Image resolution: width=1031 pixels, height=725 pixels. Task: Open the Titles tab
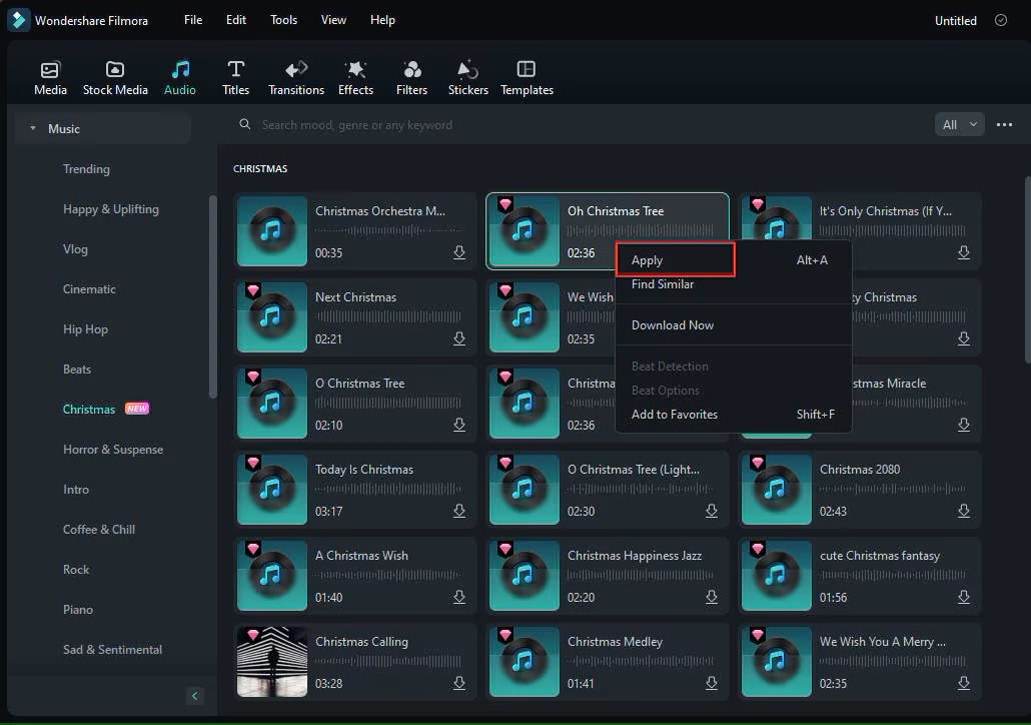235,78
